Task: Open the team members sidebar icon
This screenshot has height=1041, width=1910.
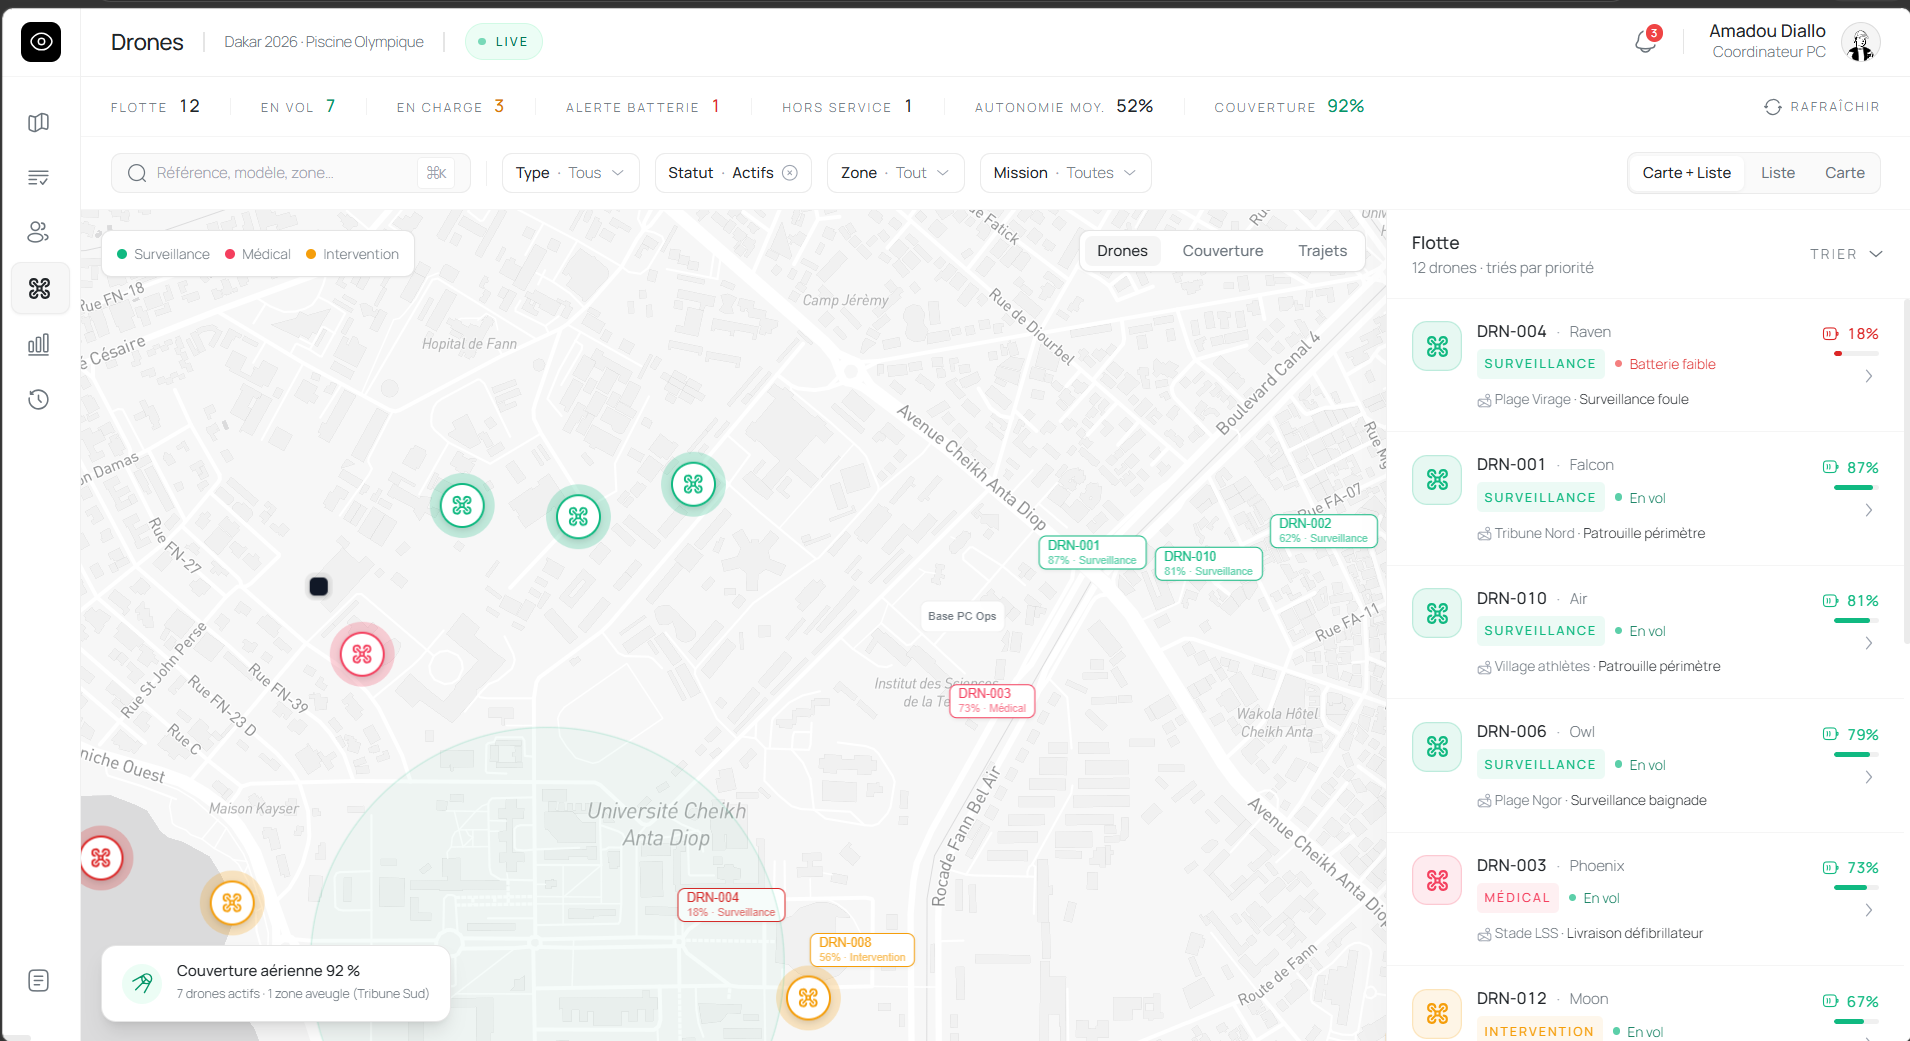Action: point(39,233)
